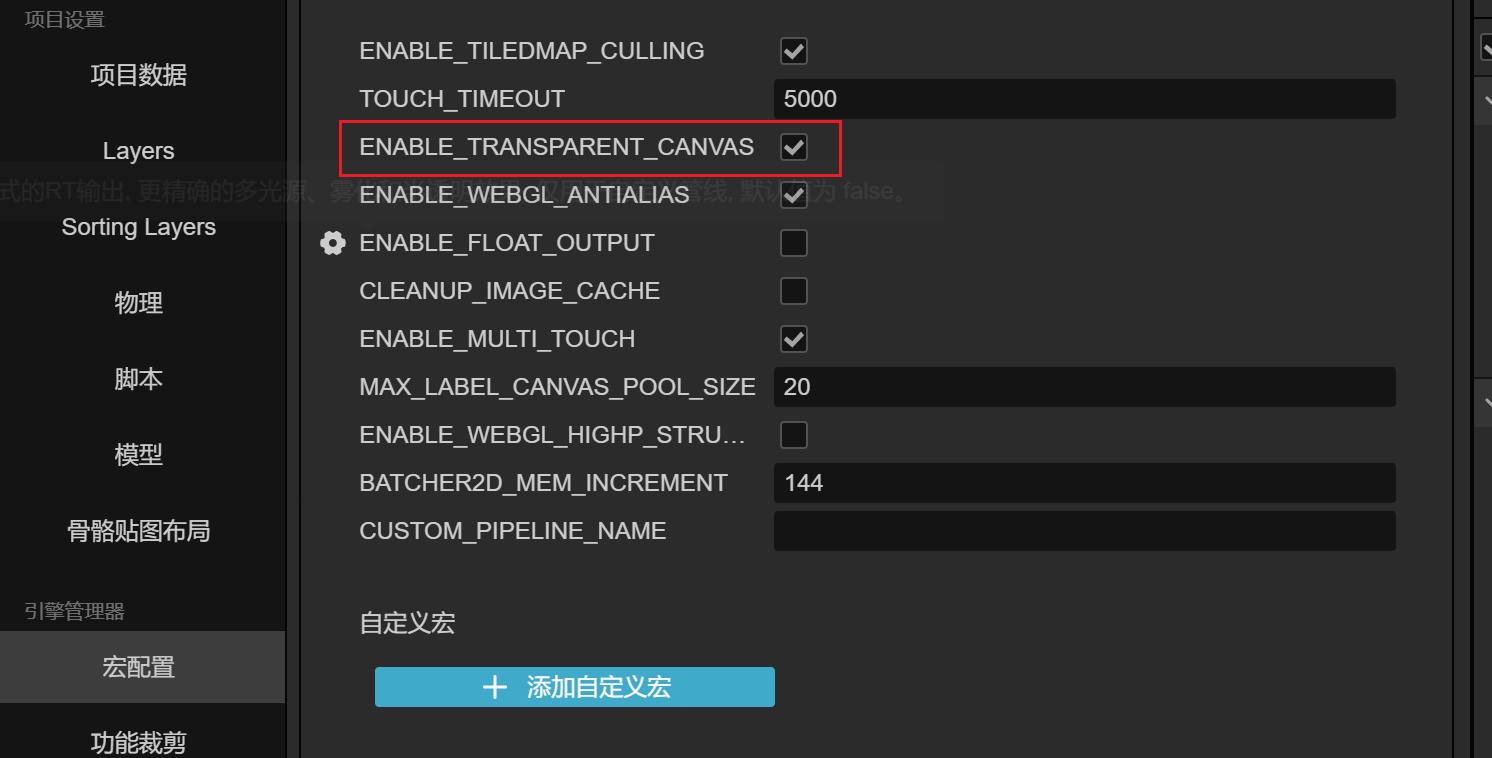Toggle the ENABLE_WEBGL_ANTIALIAS checkbox
Viewport: 1492px width, 758px height.
coord(794,195)
